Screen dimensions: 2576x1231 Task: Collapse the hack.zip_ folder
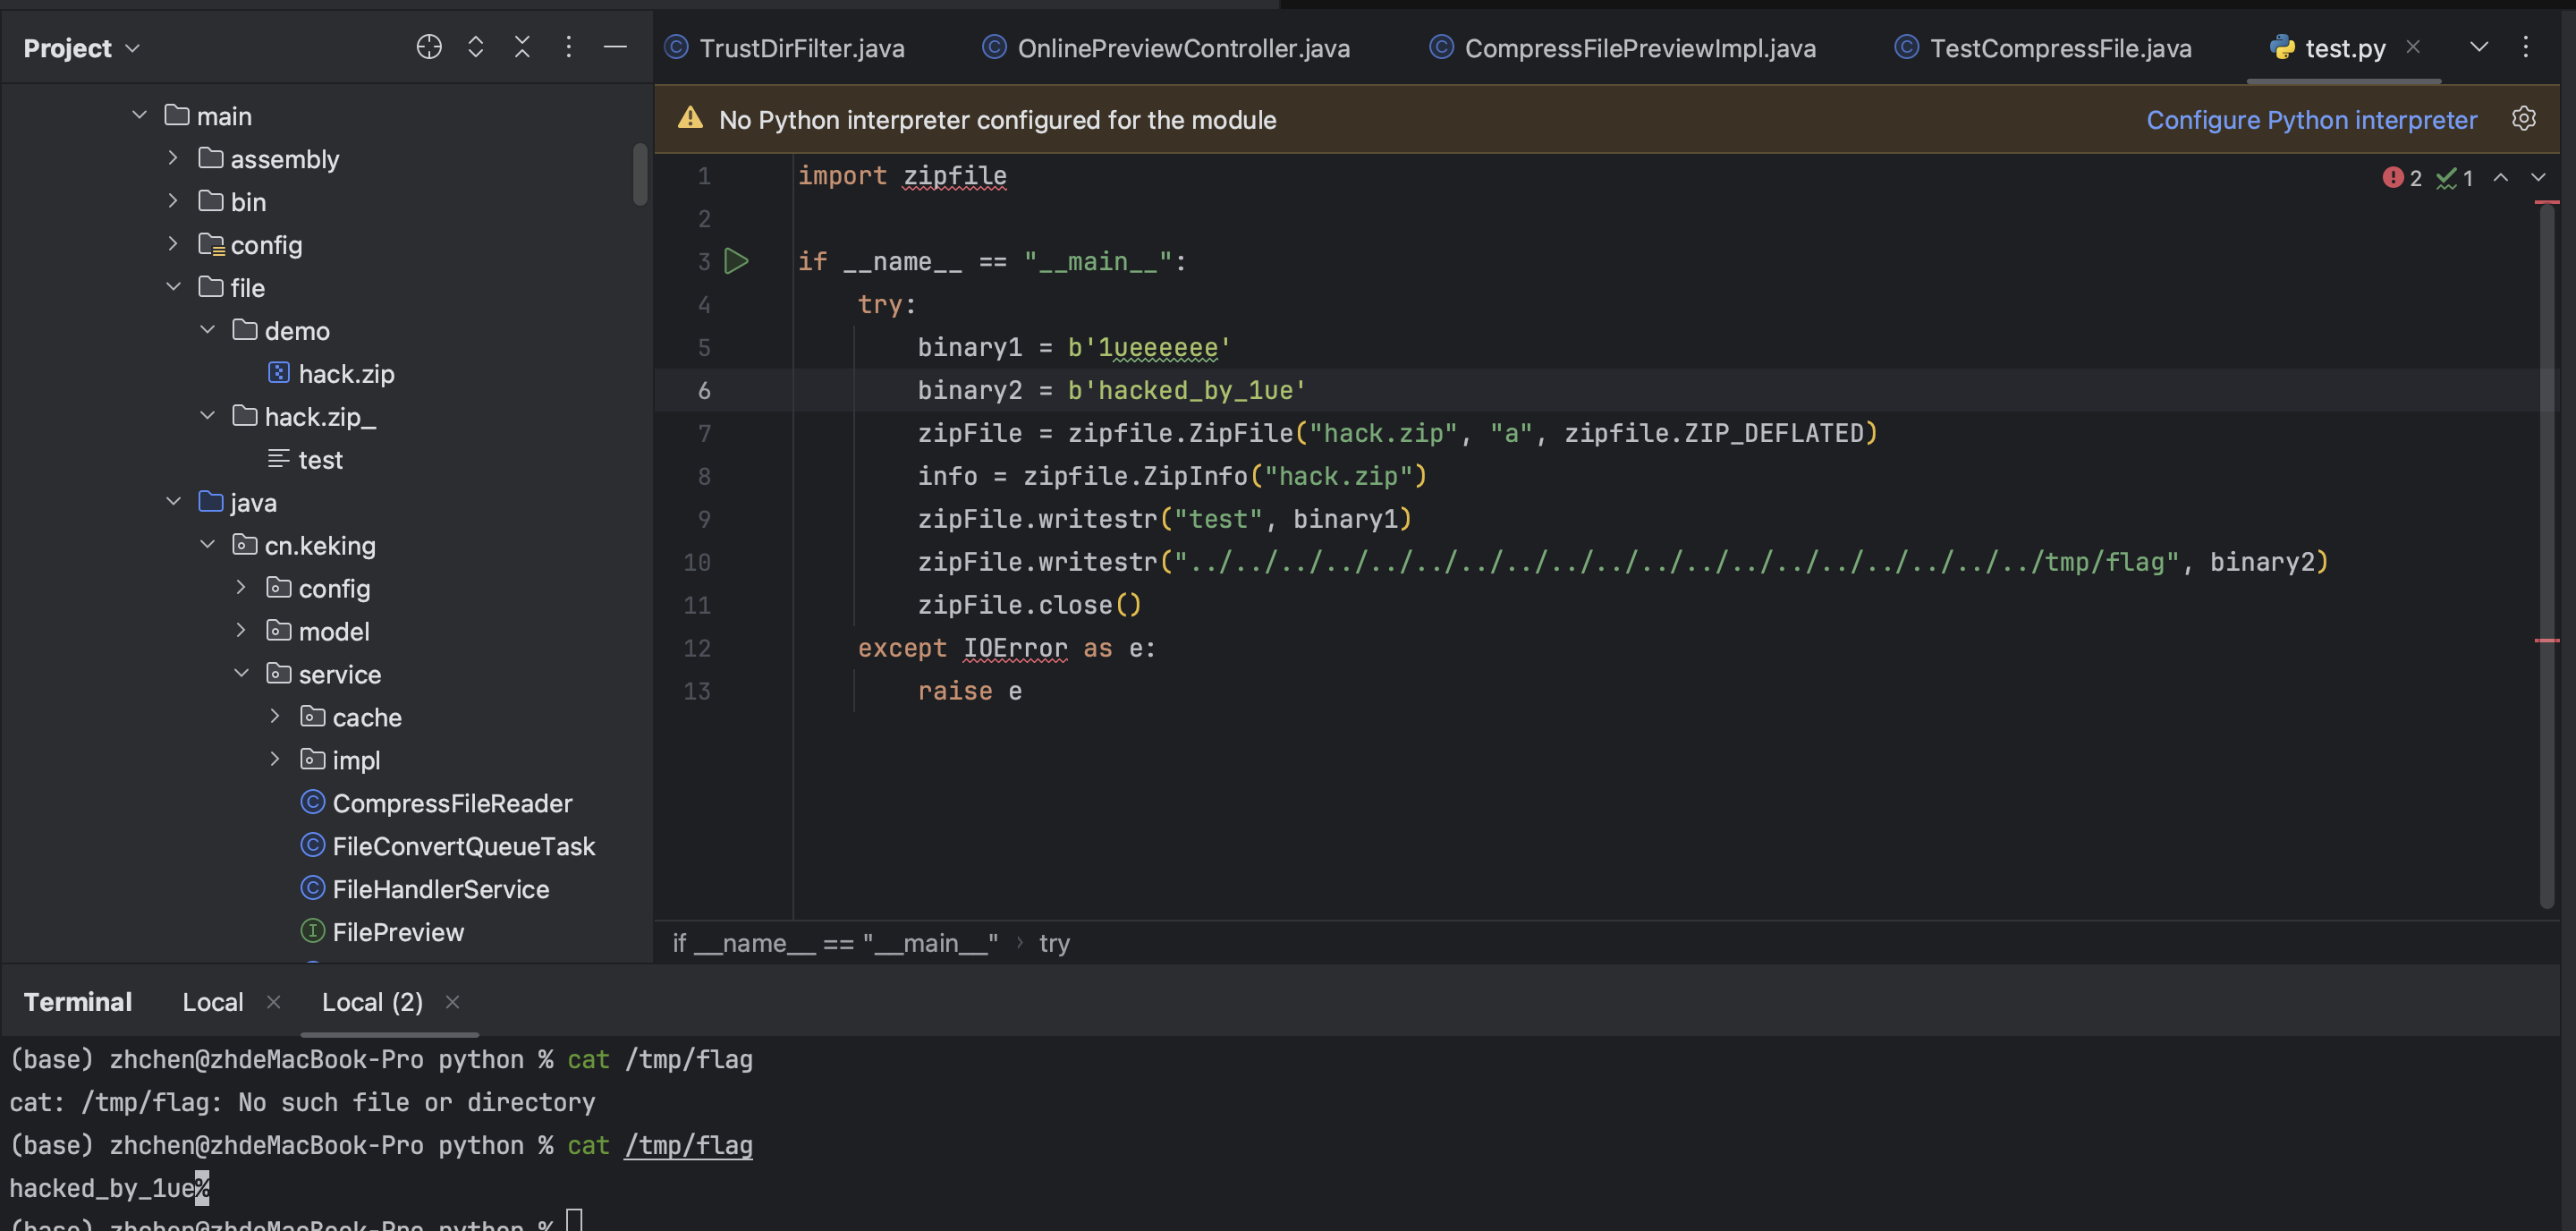pyautogui.click(x=207, y=416)
